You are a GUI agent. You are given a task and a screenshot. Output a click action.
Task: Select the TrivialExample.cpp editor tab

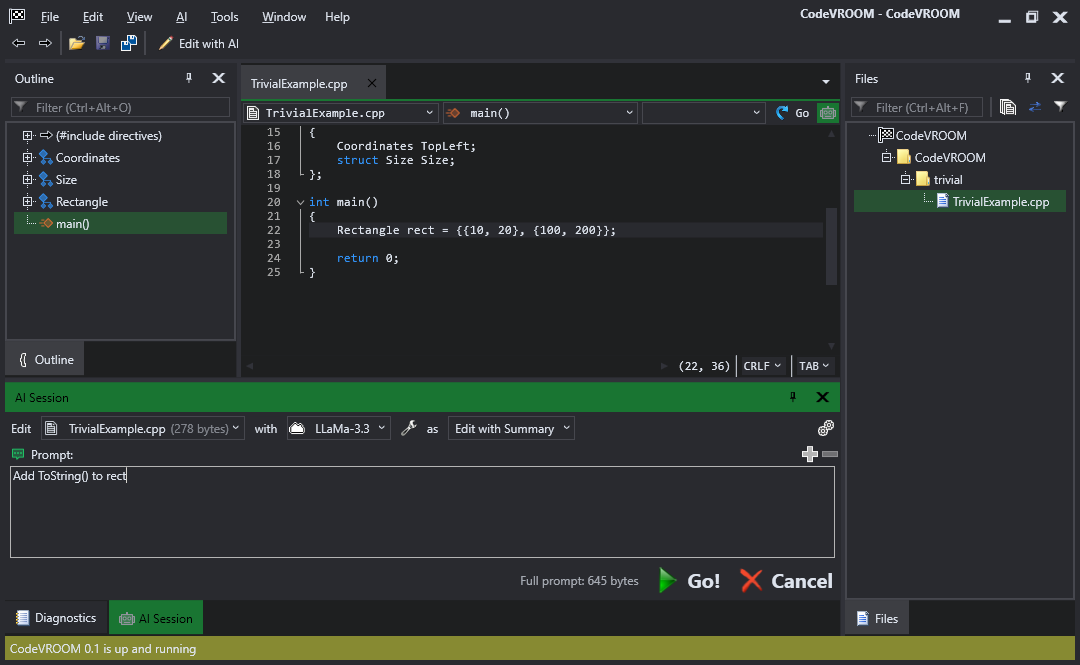(x=299, y=83)
